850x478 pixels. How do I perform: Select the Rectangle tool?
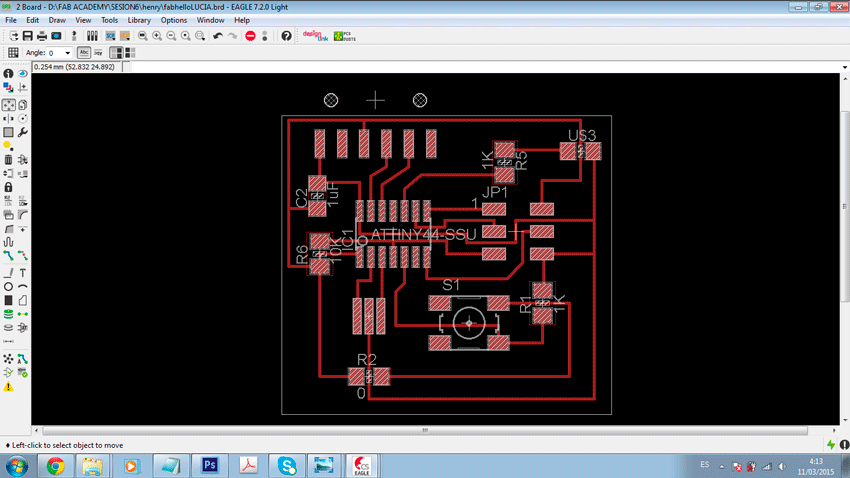[8, 300]
